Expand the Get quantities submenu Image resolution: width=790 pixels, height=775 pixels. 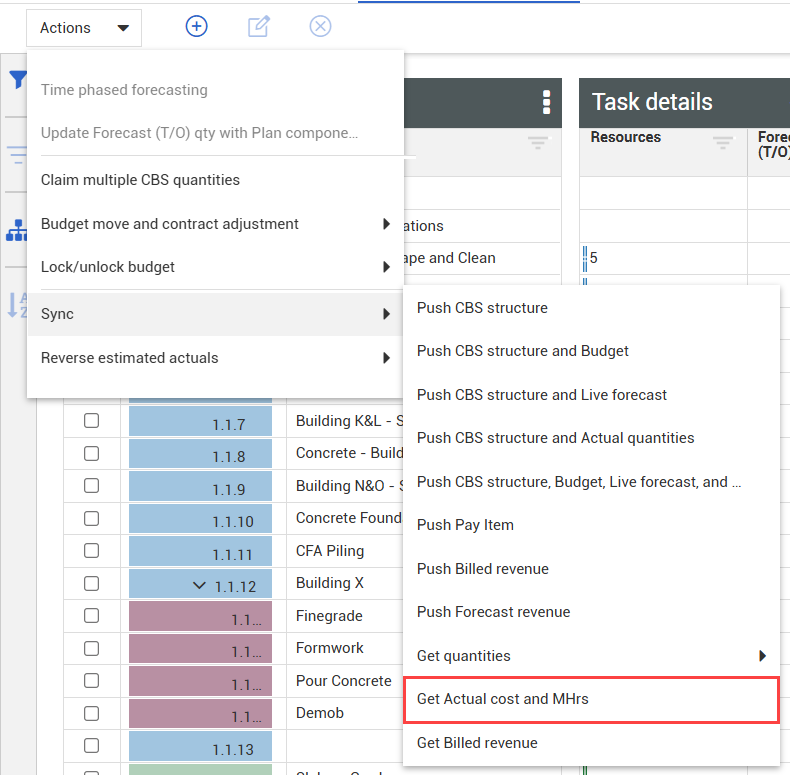pos(589,656)
